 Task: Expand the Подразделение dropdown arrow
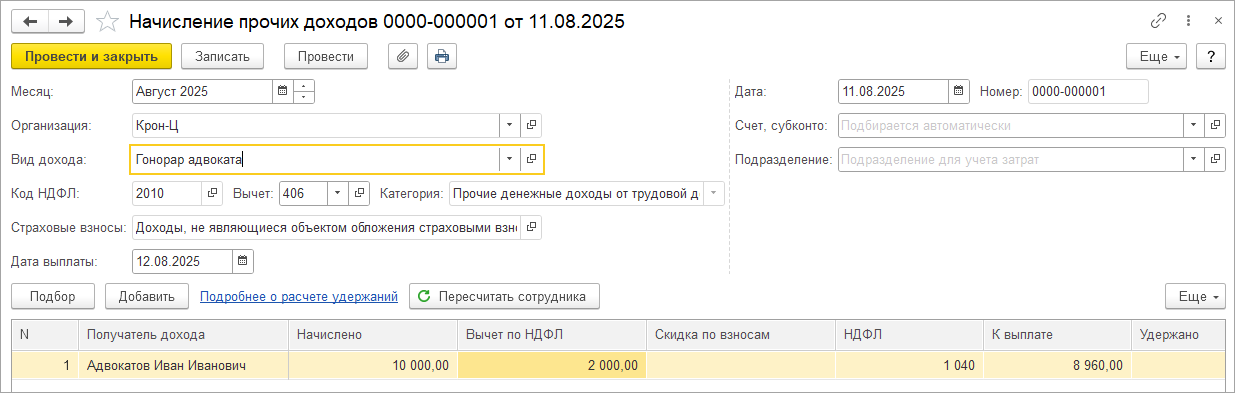point(1194,159)
